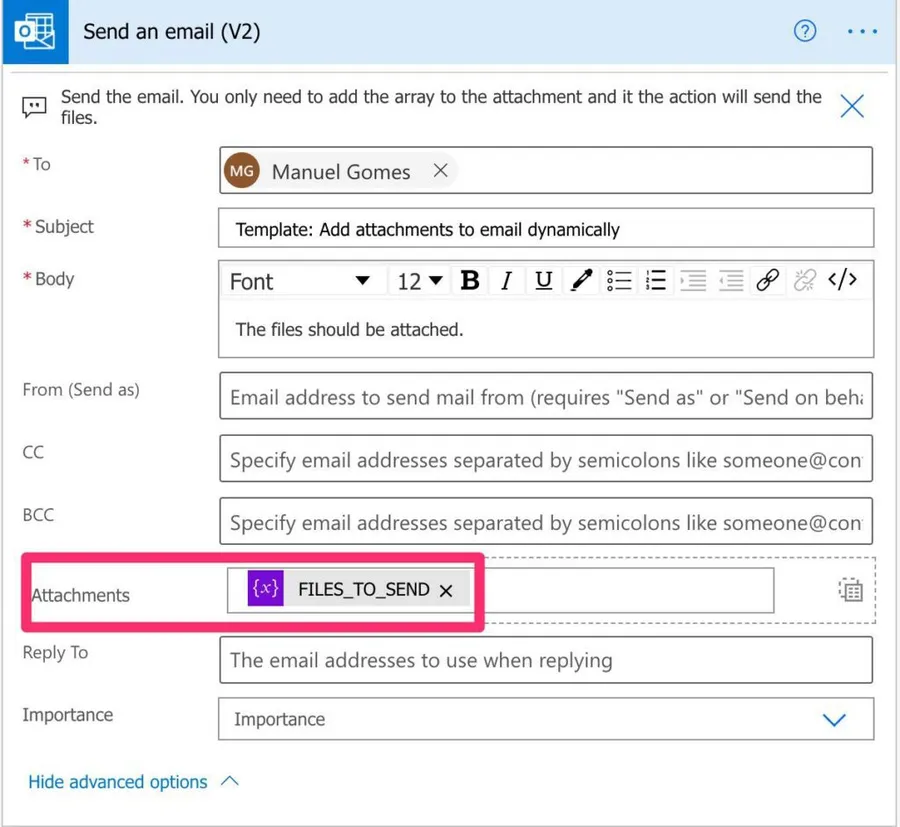Toggle italic formatting in body

point(507,281)
